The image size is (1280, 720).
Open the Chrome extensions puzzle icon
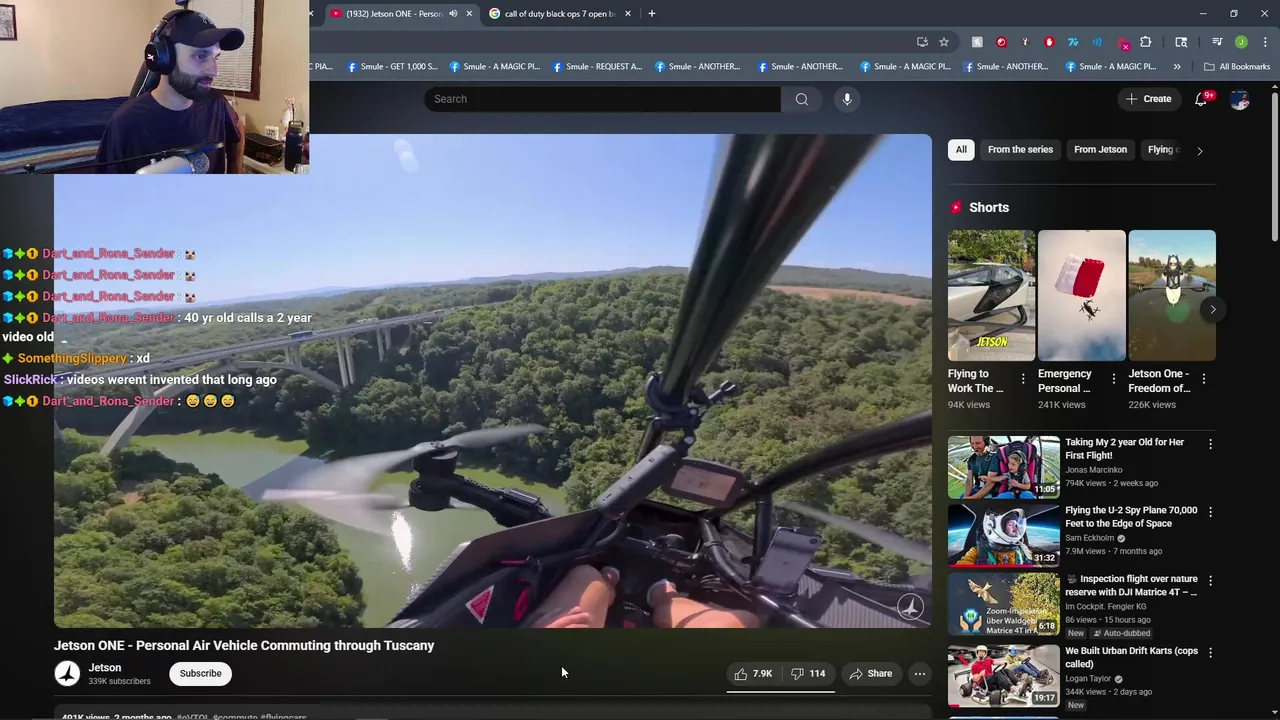pyautogui.click(x=1145, y=42)
